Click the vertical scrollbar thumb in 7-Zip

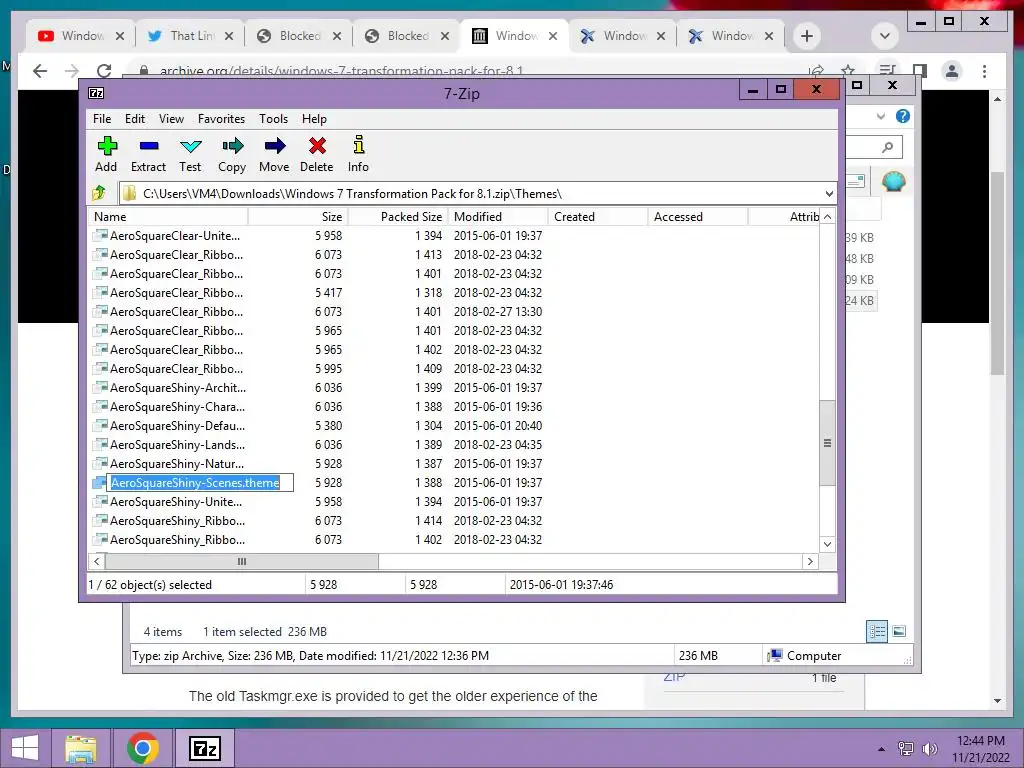tap(827, 443)
